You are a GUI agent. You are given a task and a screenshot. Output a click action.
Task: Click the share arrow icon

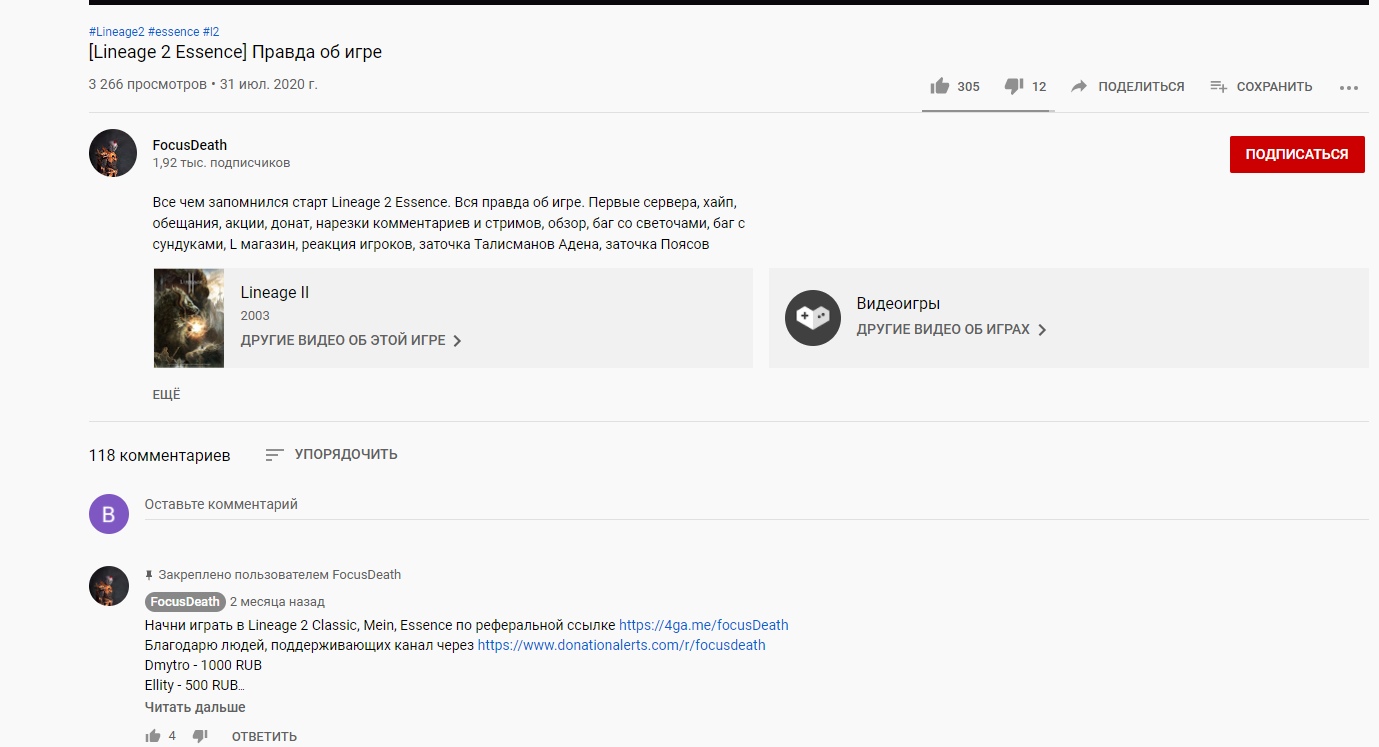1079,86
